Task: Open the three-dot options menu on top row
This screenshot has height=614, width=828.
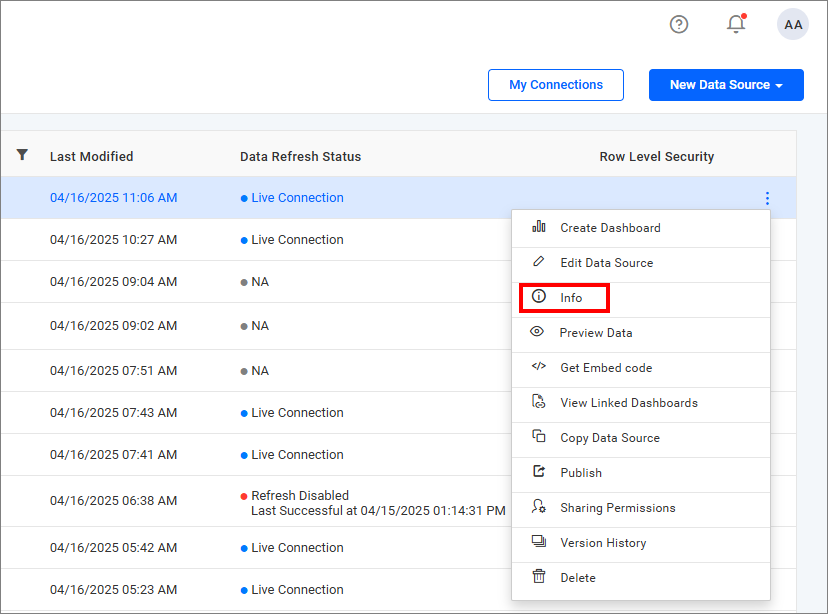Action: [767, 198]
